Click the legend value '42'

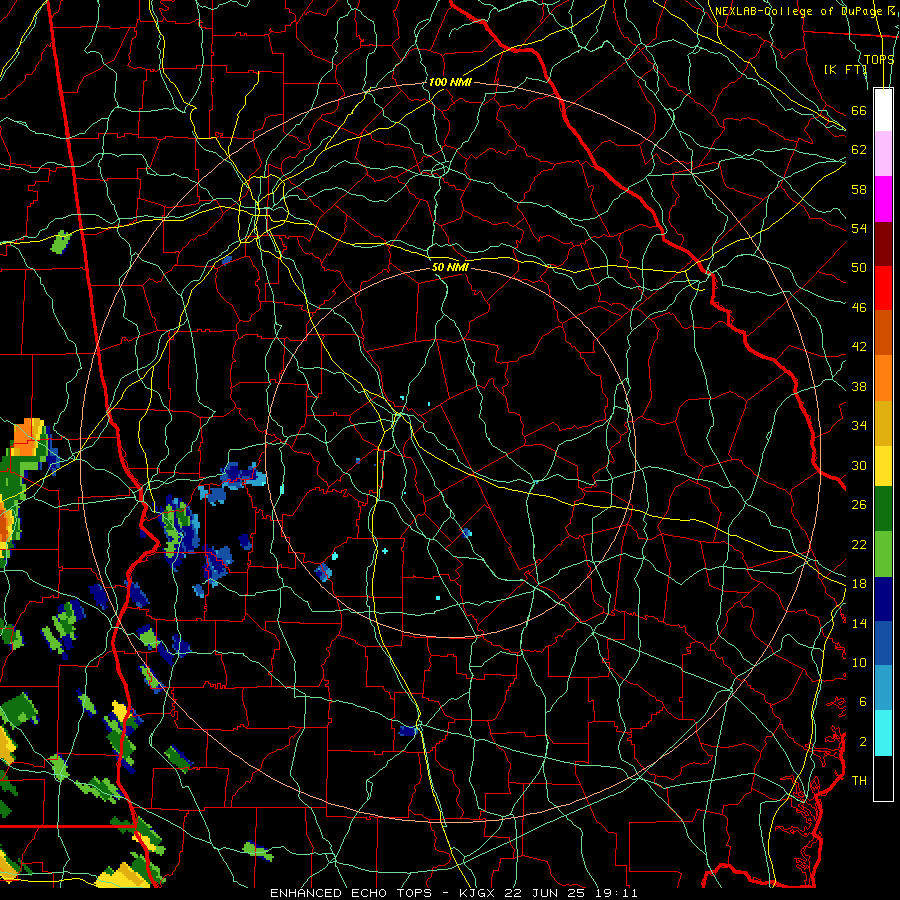coord(859,347)
